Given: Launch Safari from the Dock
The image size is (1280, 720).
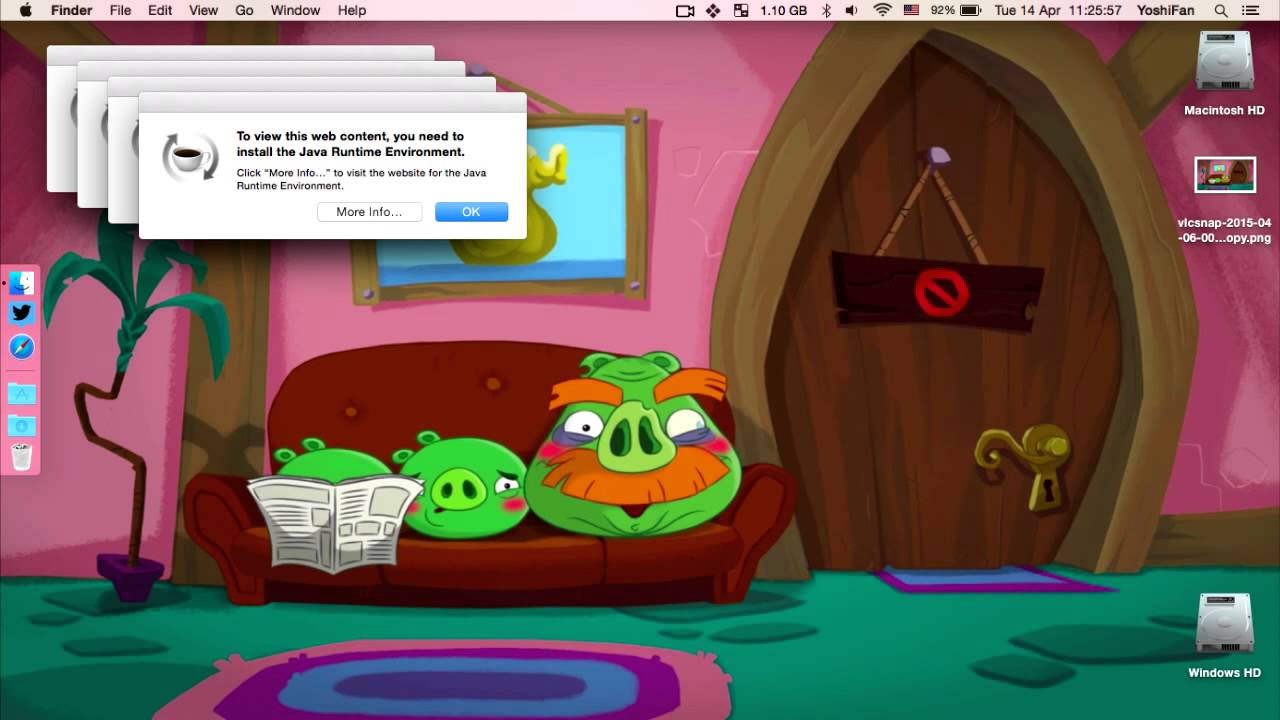Looking at the screenshot, I should (x=21, y=347).
